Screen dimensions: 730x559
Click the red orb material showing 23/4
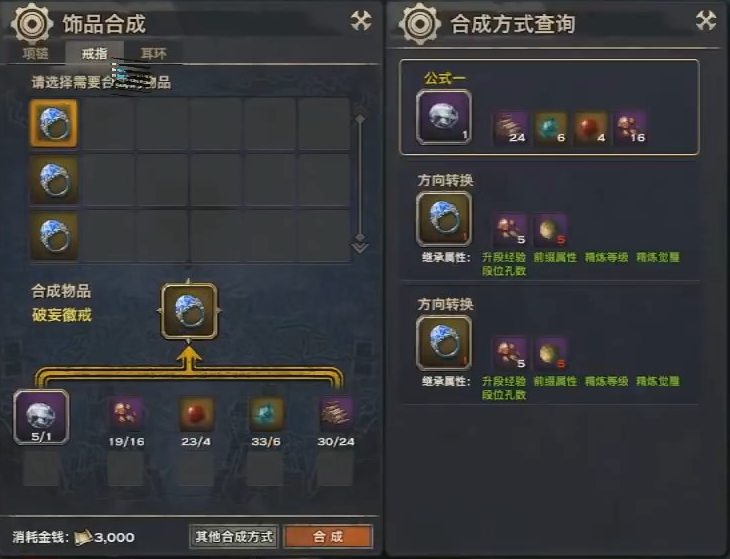[x=196, y=414]
